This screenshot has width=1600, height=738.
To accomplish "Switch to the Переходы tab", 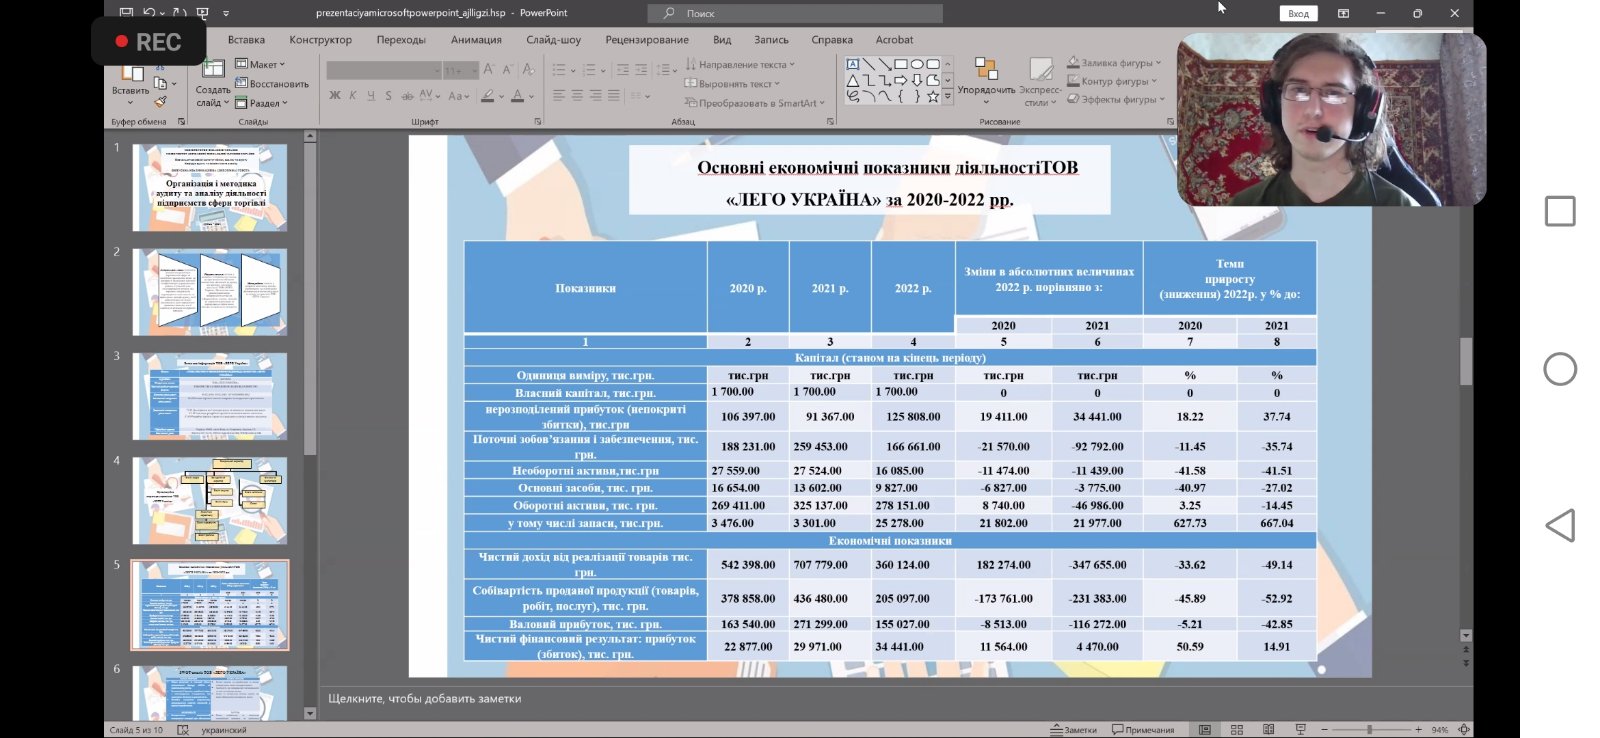I will coord(401,40).
